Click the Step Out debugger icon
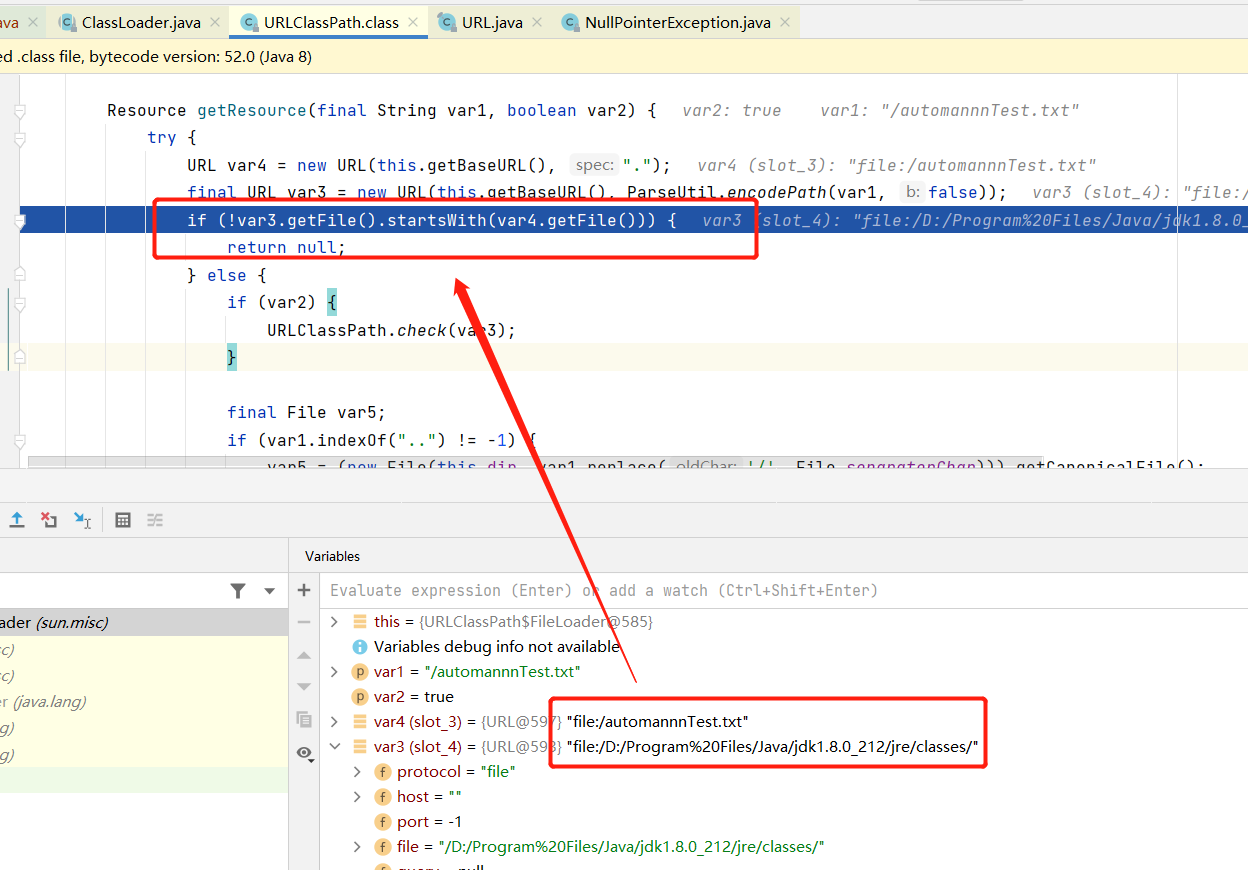 click(16, 520)
